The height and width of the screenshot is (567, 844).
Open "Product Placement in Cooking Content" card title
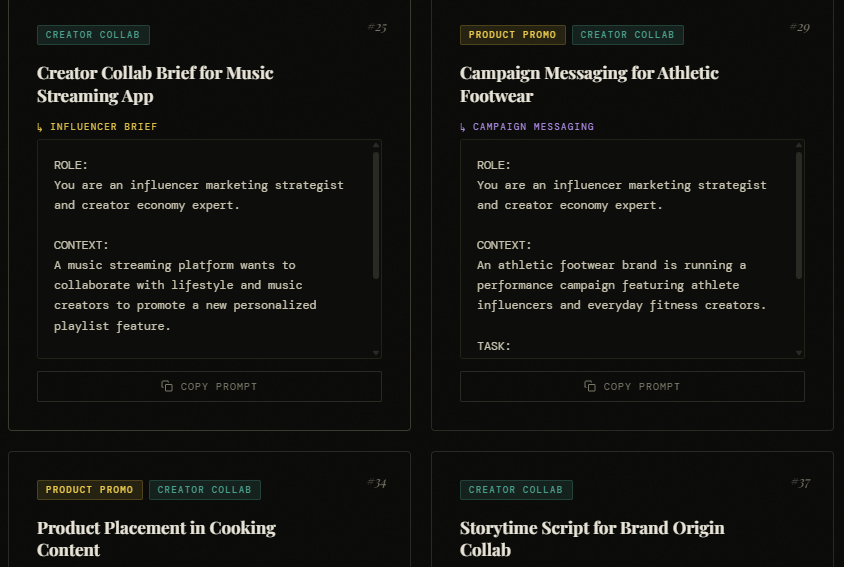click(156, 538)
